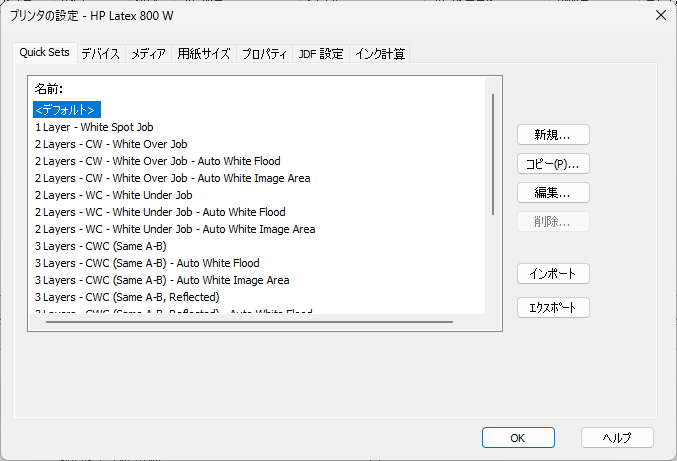Open the メディア tab

coord(149,54)
